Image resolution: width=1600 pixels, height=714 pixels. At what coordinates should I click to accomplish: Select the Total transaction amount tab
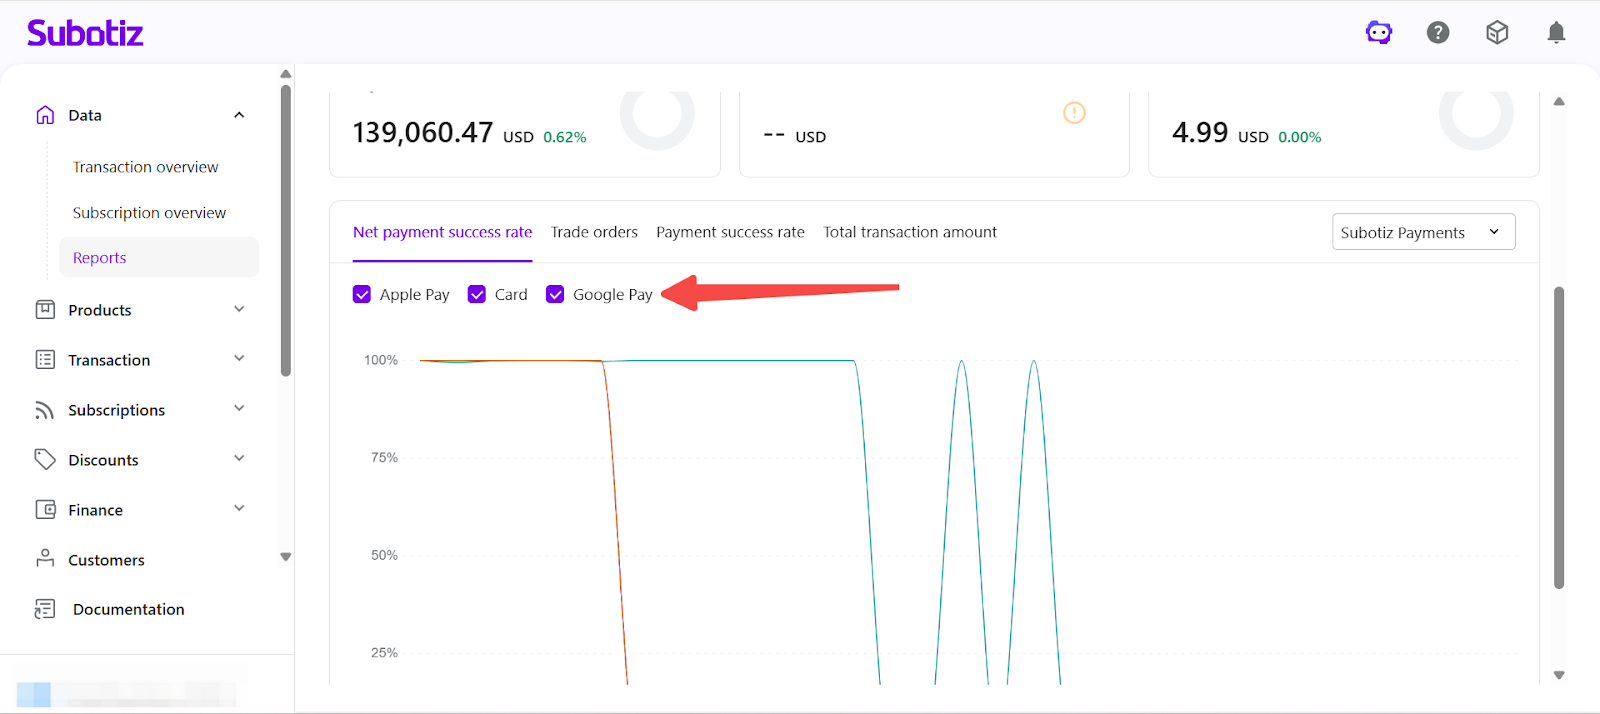click(x=909, y=232)
